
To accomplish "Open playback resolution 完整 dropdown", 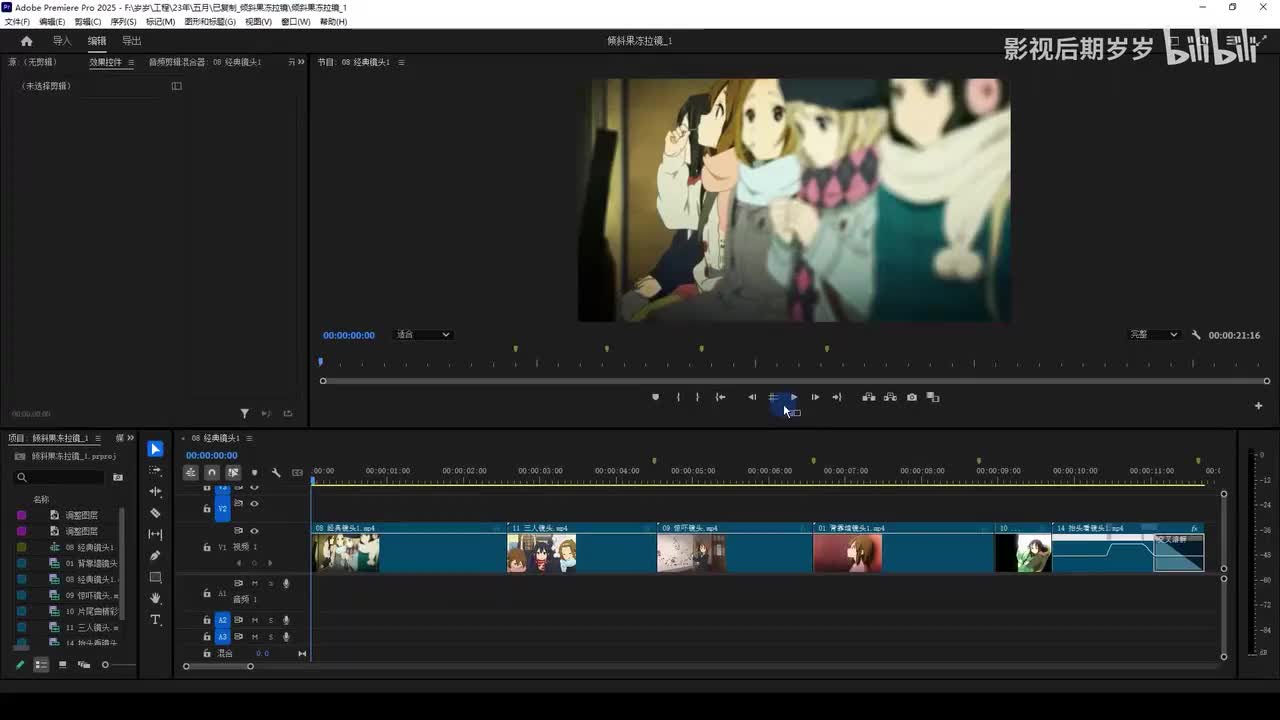I will tap(1154, 335).
